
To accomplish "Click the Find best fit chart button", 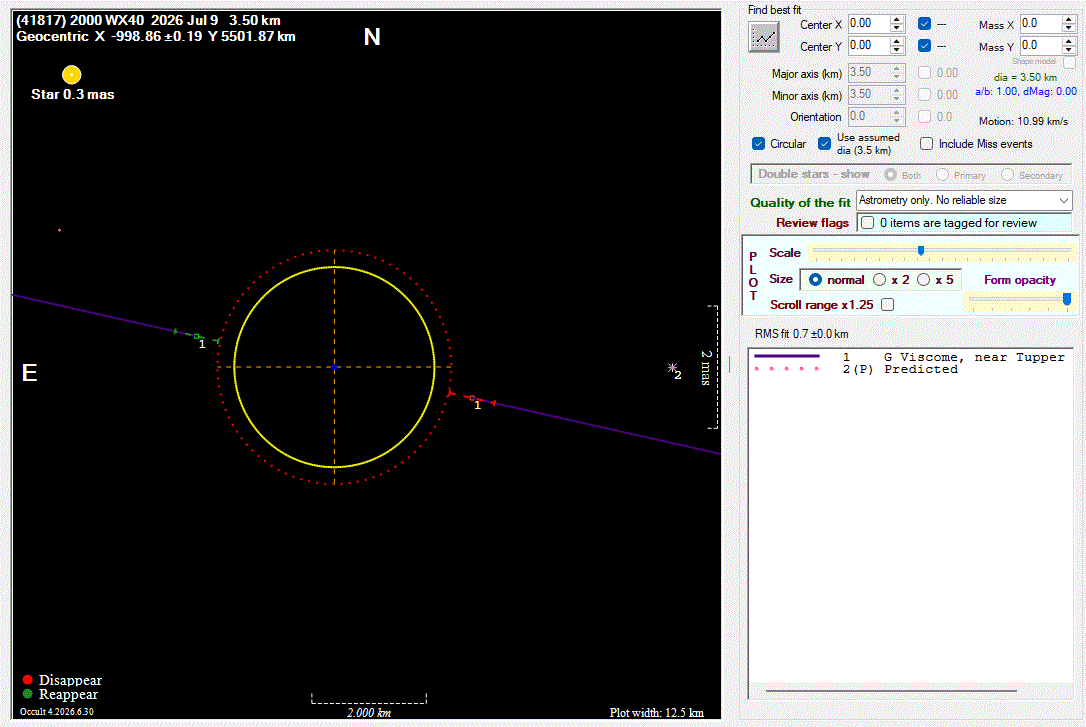I will coord(764,37).
